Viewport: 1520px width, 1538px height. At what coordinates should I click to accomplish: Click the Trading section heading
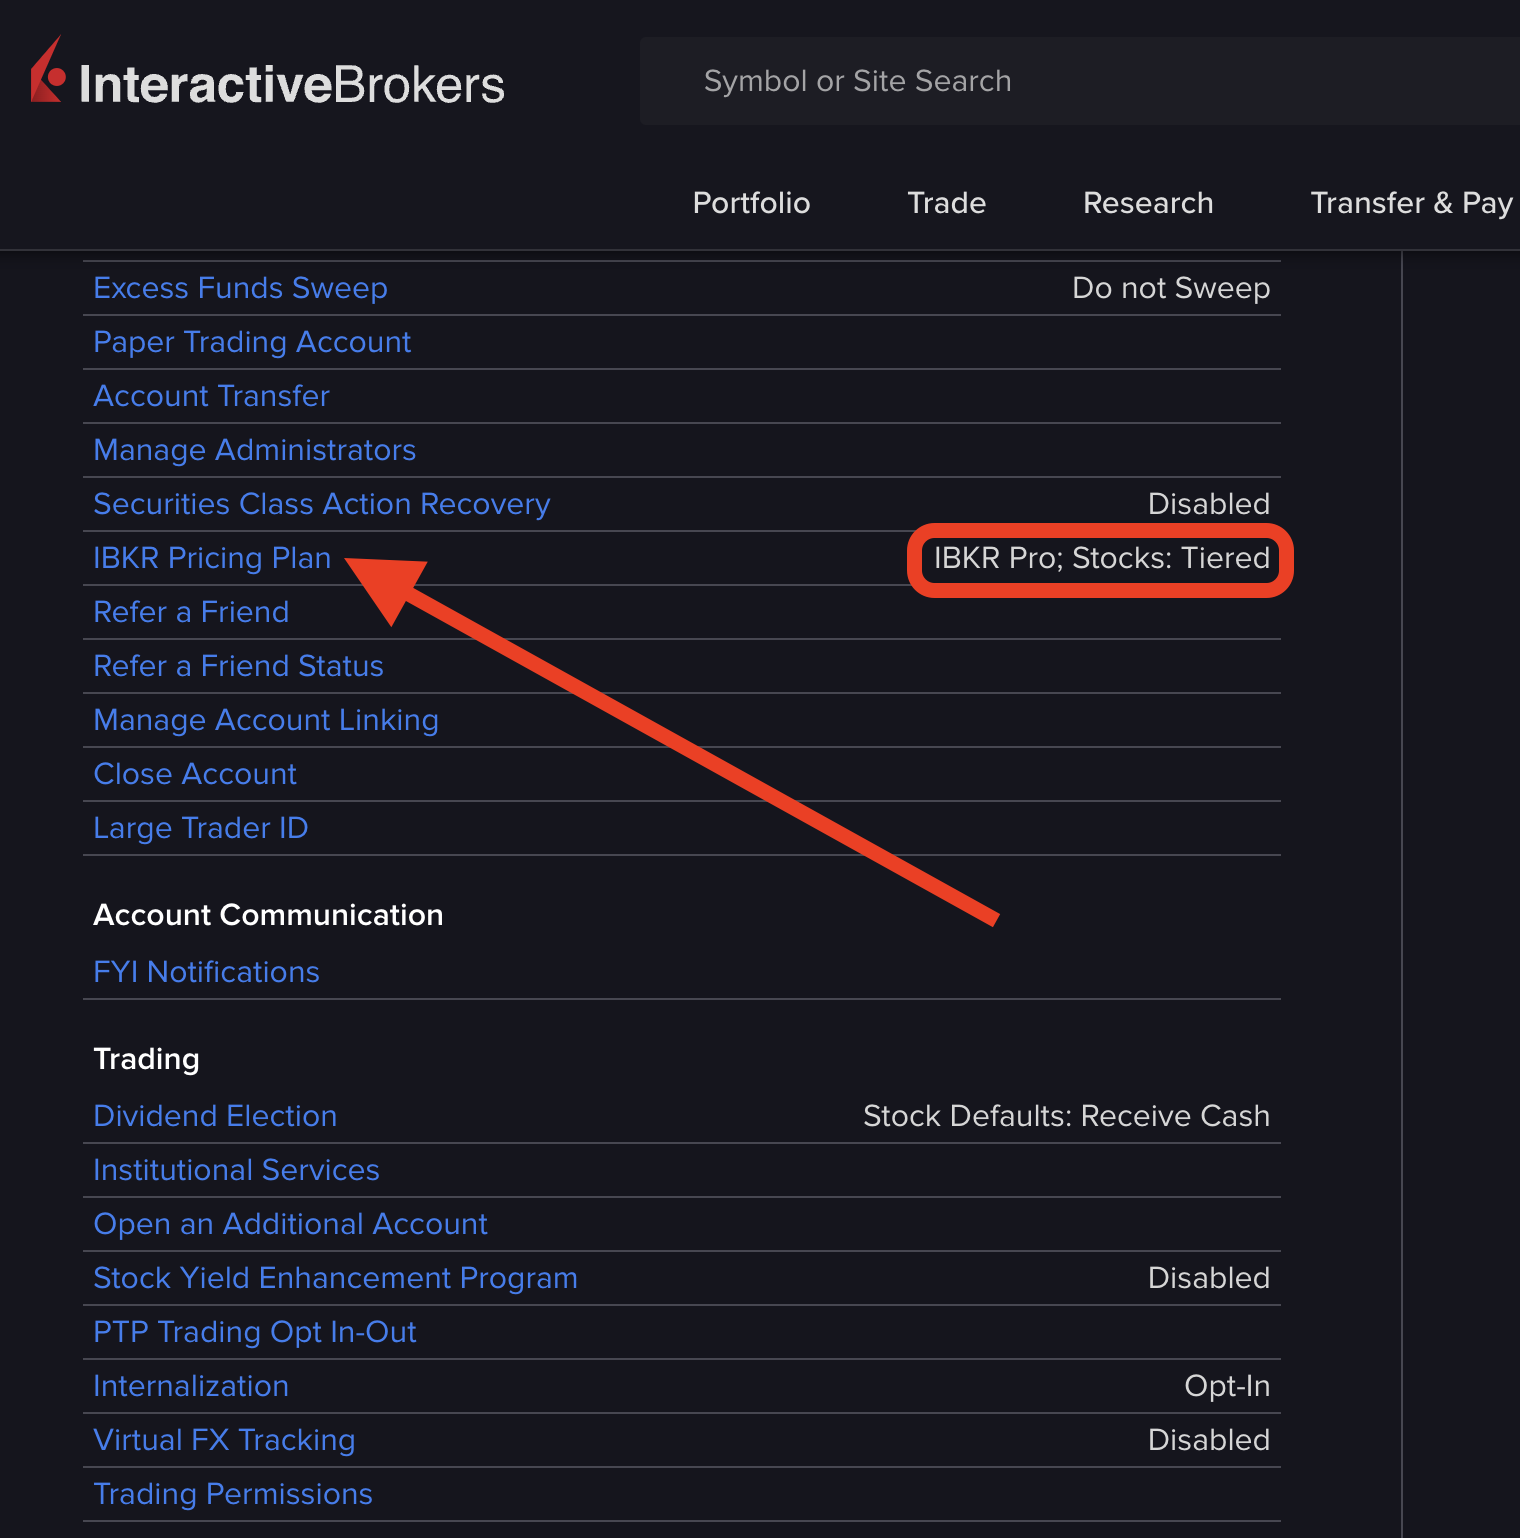146,1059
